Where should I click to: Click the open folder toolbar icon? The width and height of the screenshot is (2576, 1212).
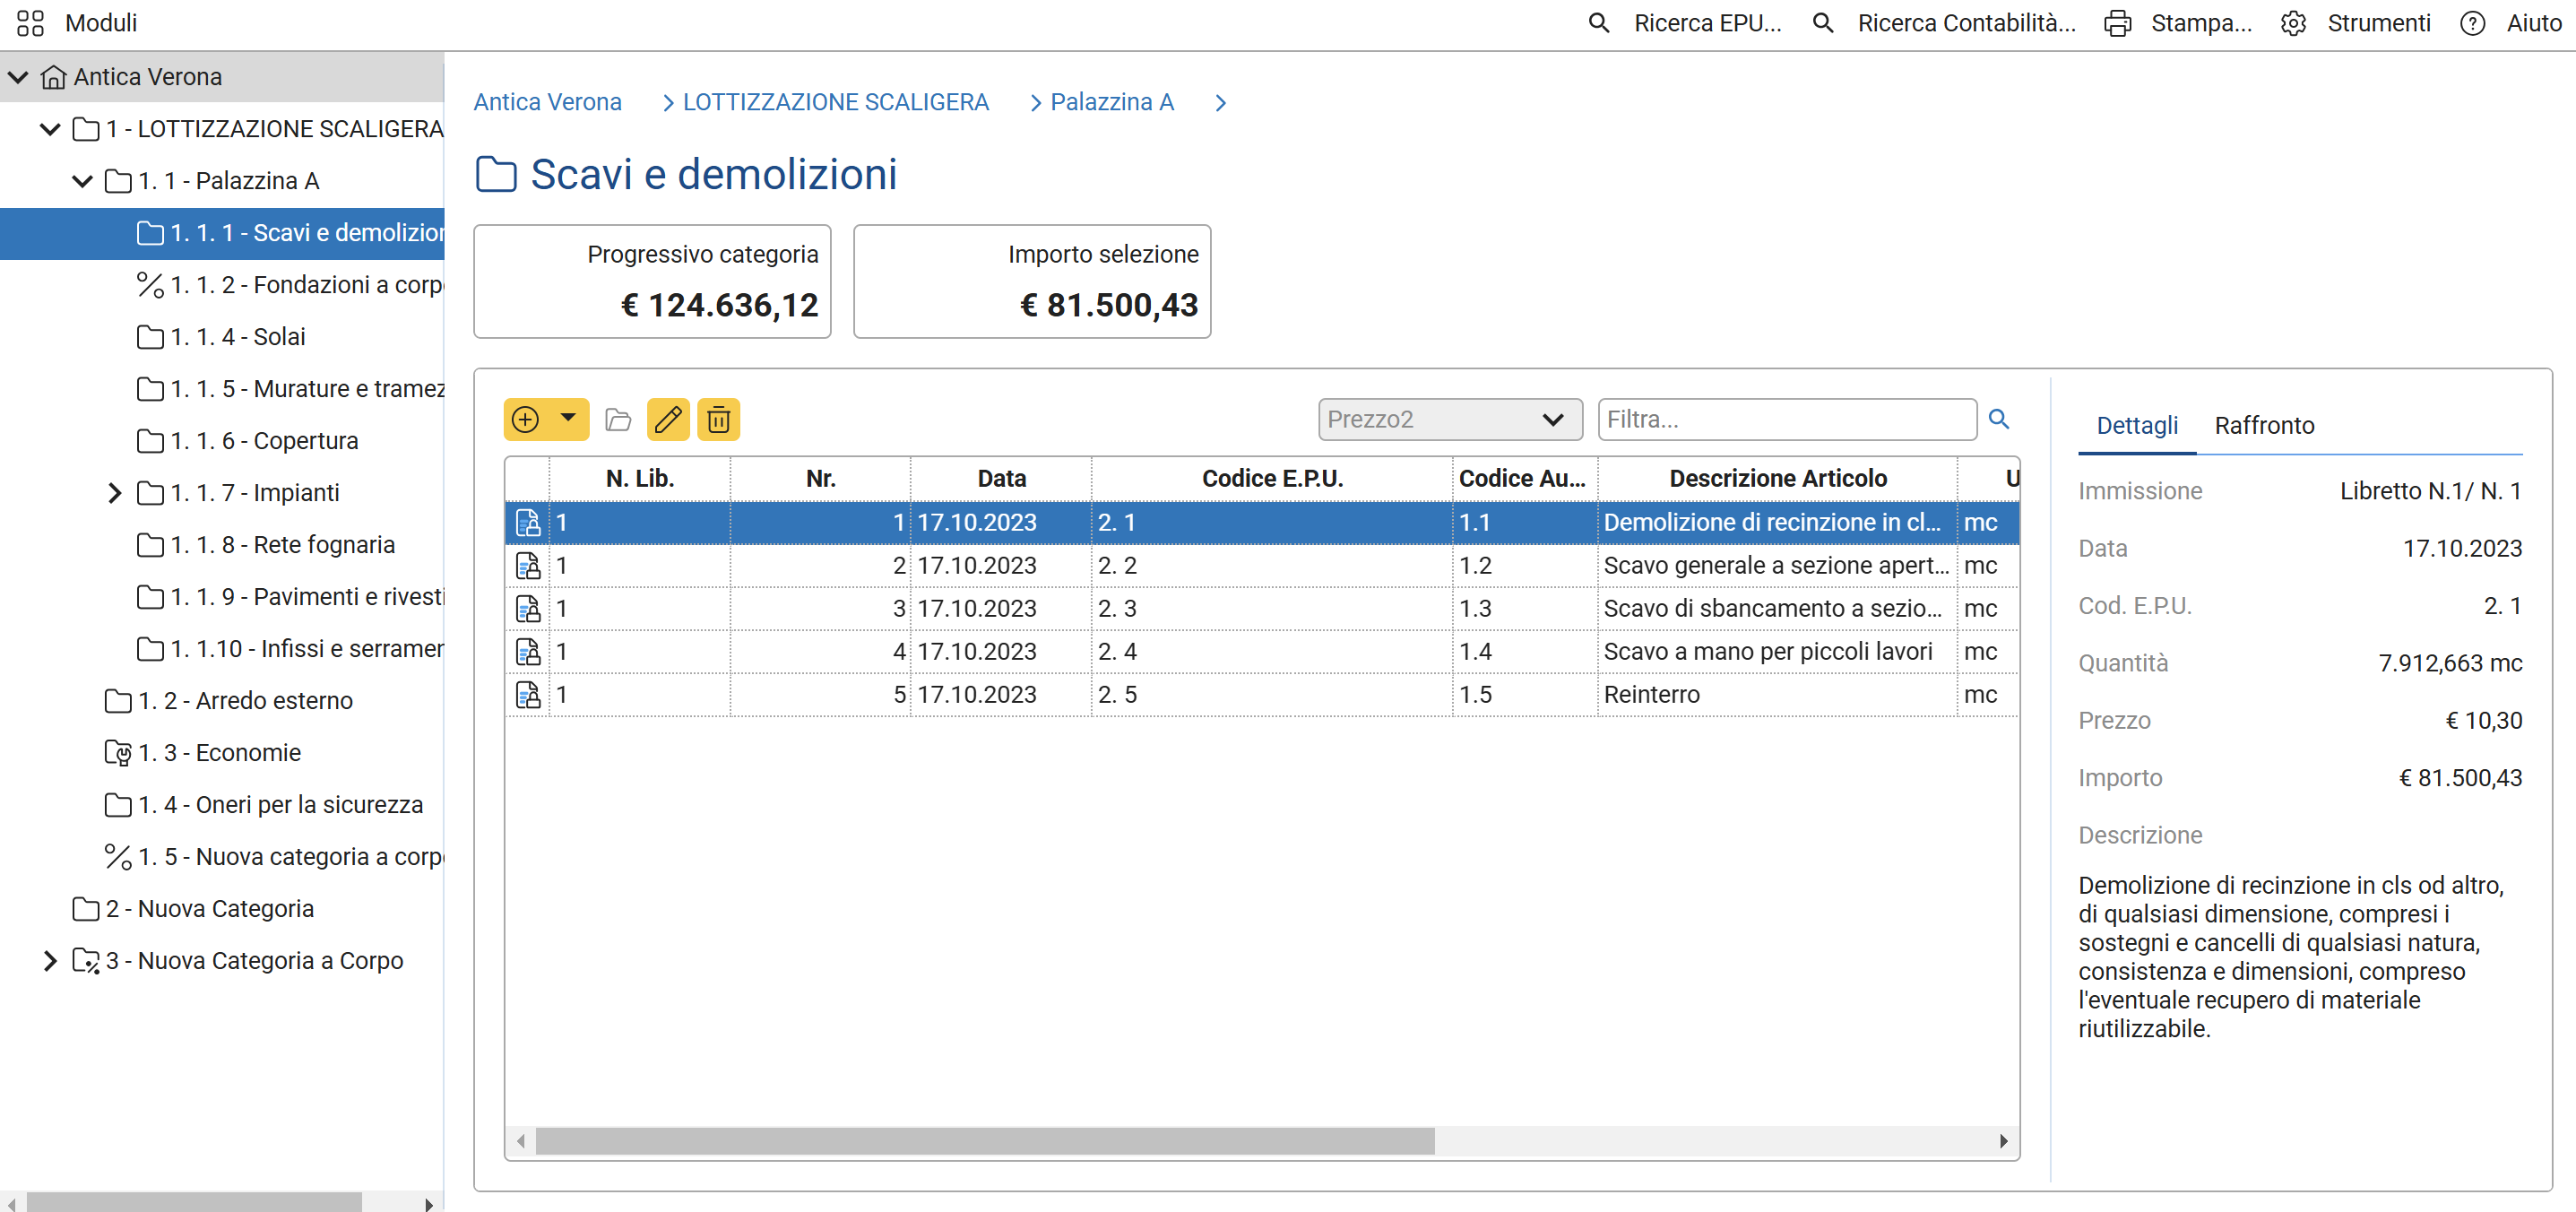click(618, 419)
